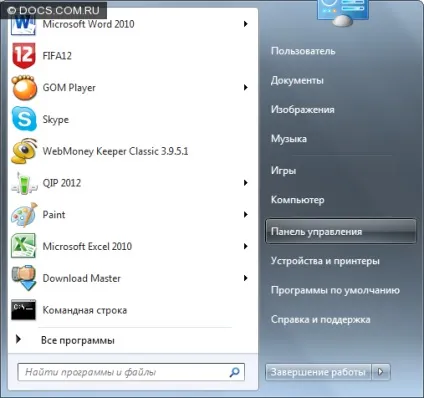Click the QIP 2012 icon
Viewport: 424px width, 398px height.
coord(24,183)
